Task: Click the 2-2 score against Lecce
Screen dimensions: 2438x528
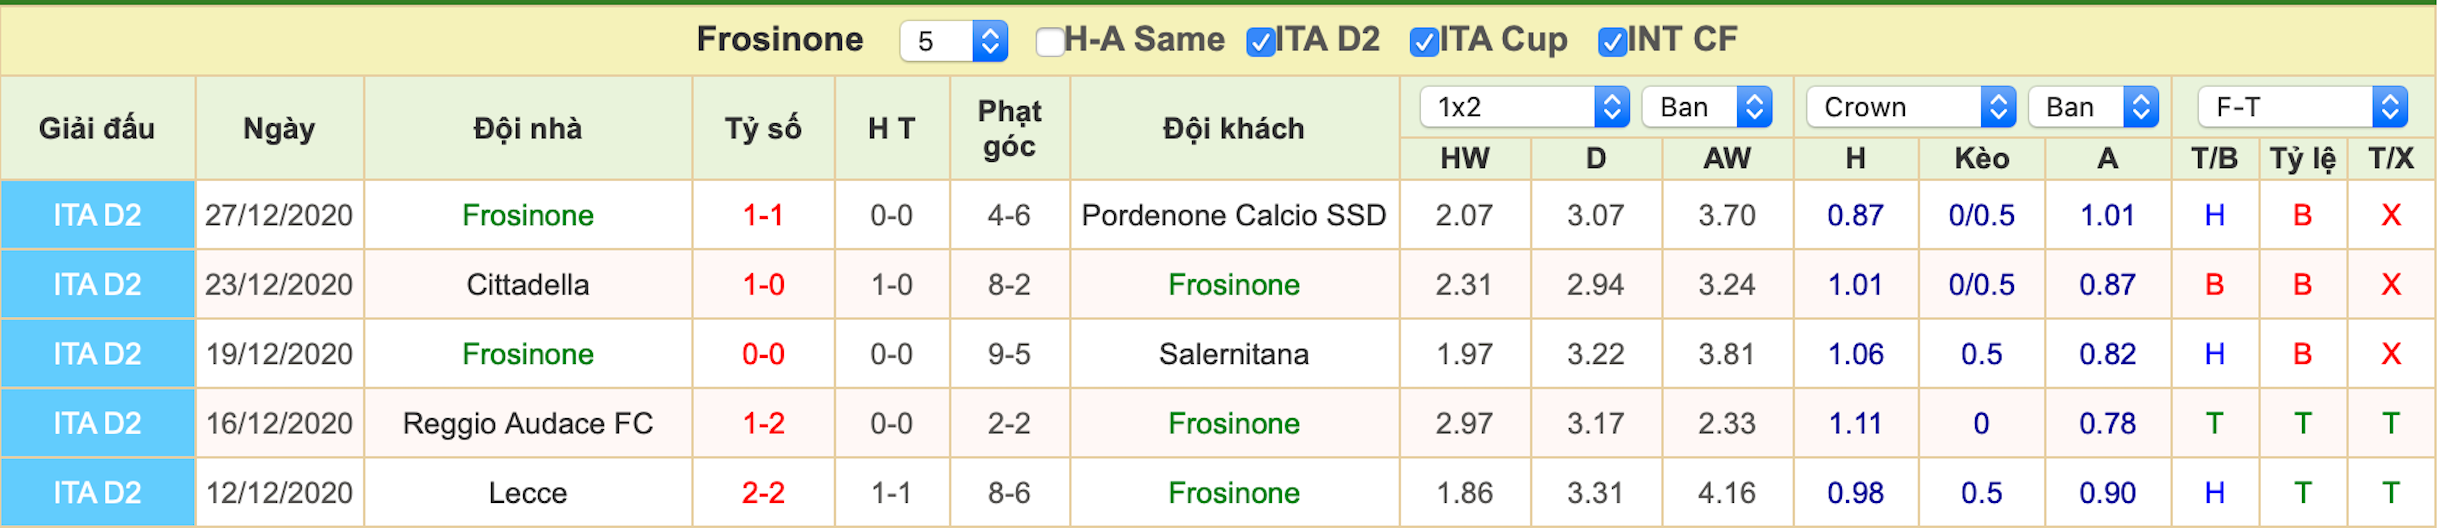Action: pos(763,493)
